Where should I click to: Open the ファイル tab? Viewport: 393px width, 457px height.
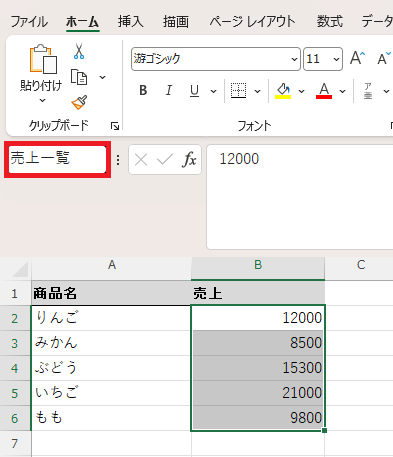click(x=29, y=22)
